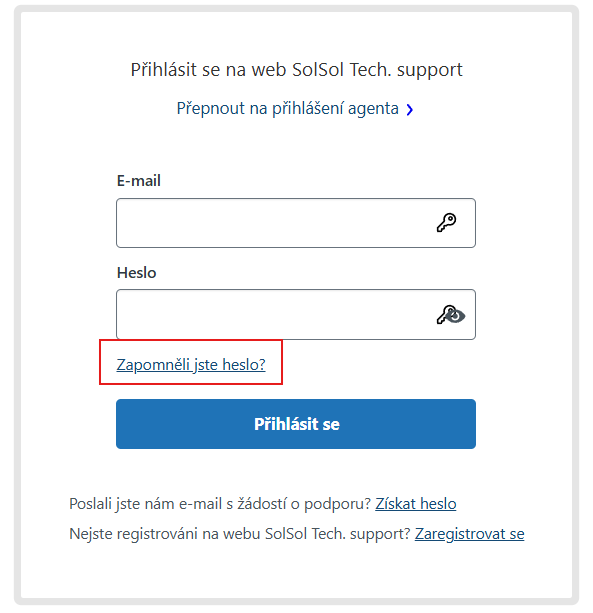The width and height of the screenshot is (593, 613).
Task: Click the key icon in the E-mail field
Action: pos(446,223)
